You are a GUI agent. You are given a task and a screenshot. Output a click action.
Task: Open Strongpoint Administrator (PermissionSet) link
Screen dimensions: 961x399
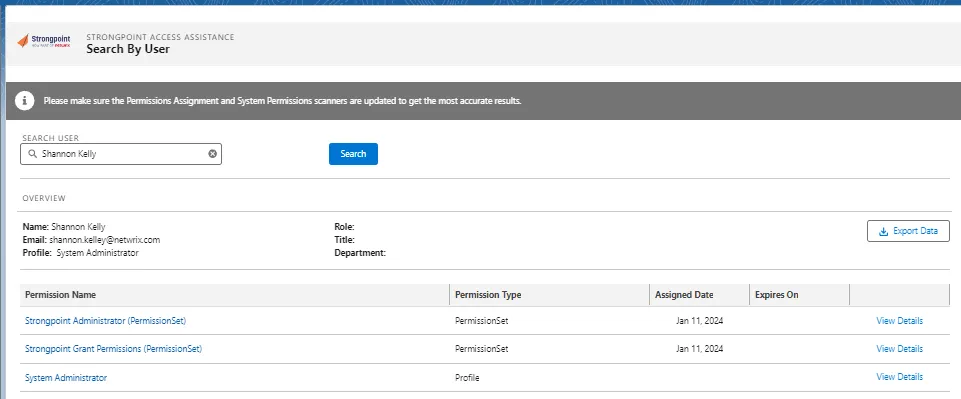[x=105, y=321]
